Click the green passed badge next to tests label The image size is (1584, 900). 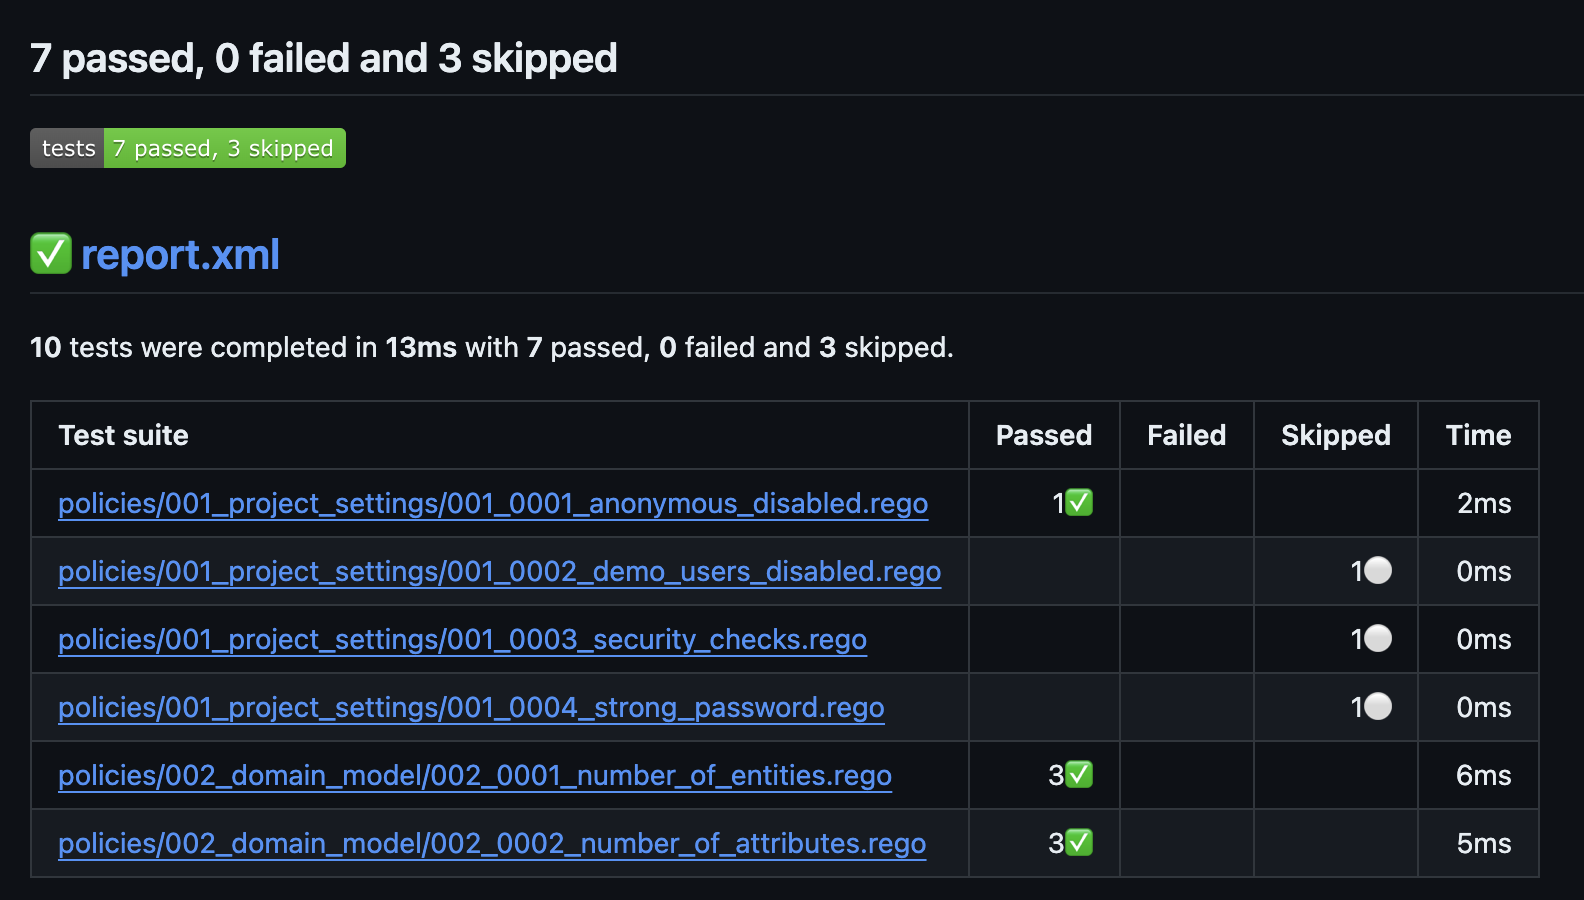(222, 147)
